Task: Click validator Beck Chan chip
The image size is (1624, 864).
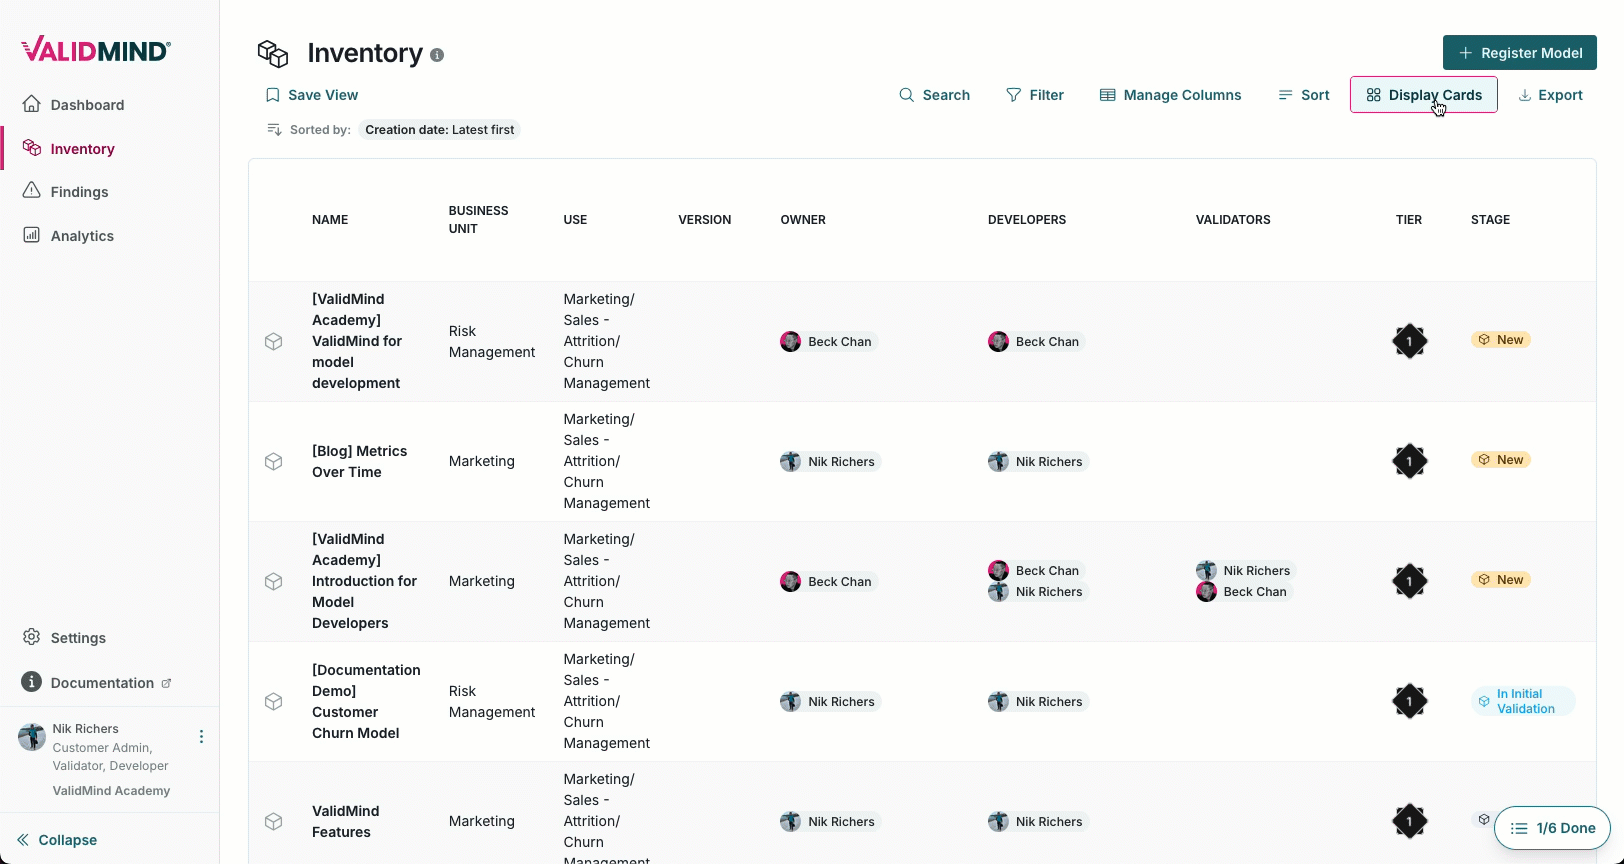Action: click(1243, 591)
